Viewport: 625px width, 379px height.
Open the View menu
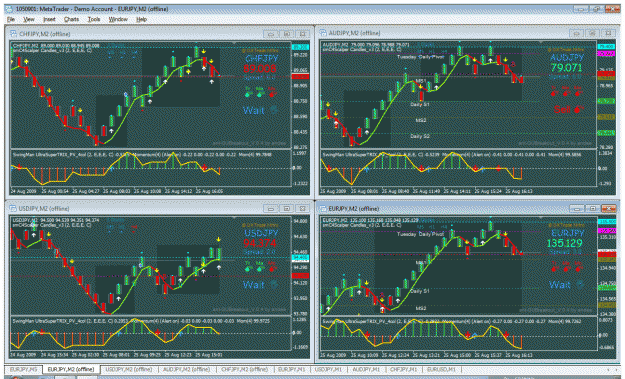click(29, 19)
